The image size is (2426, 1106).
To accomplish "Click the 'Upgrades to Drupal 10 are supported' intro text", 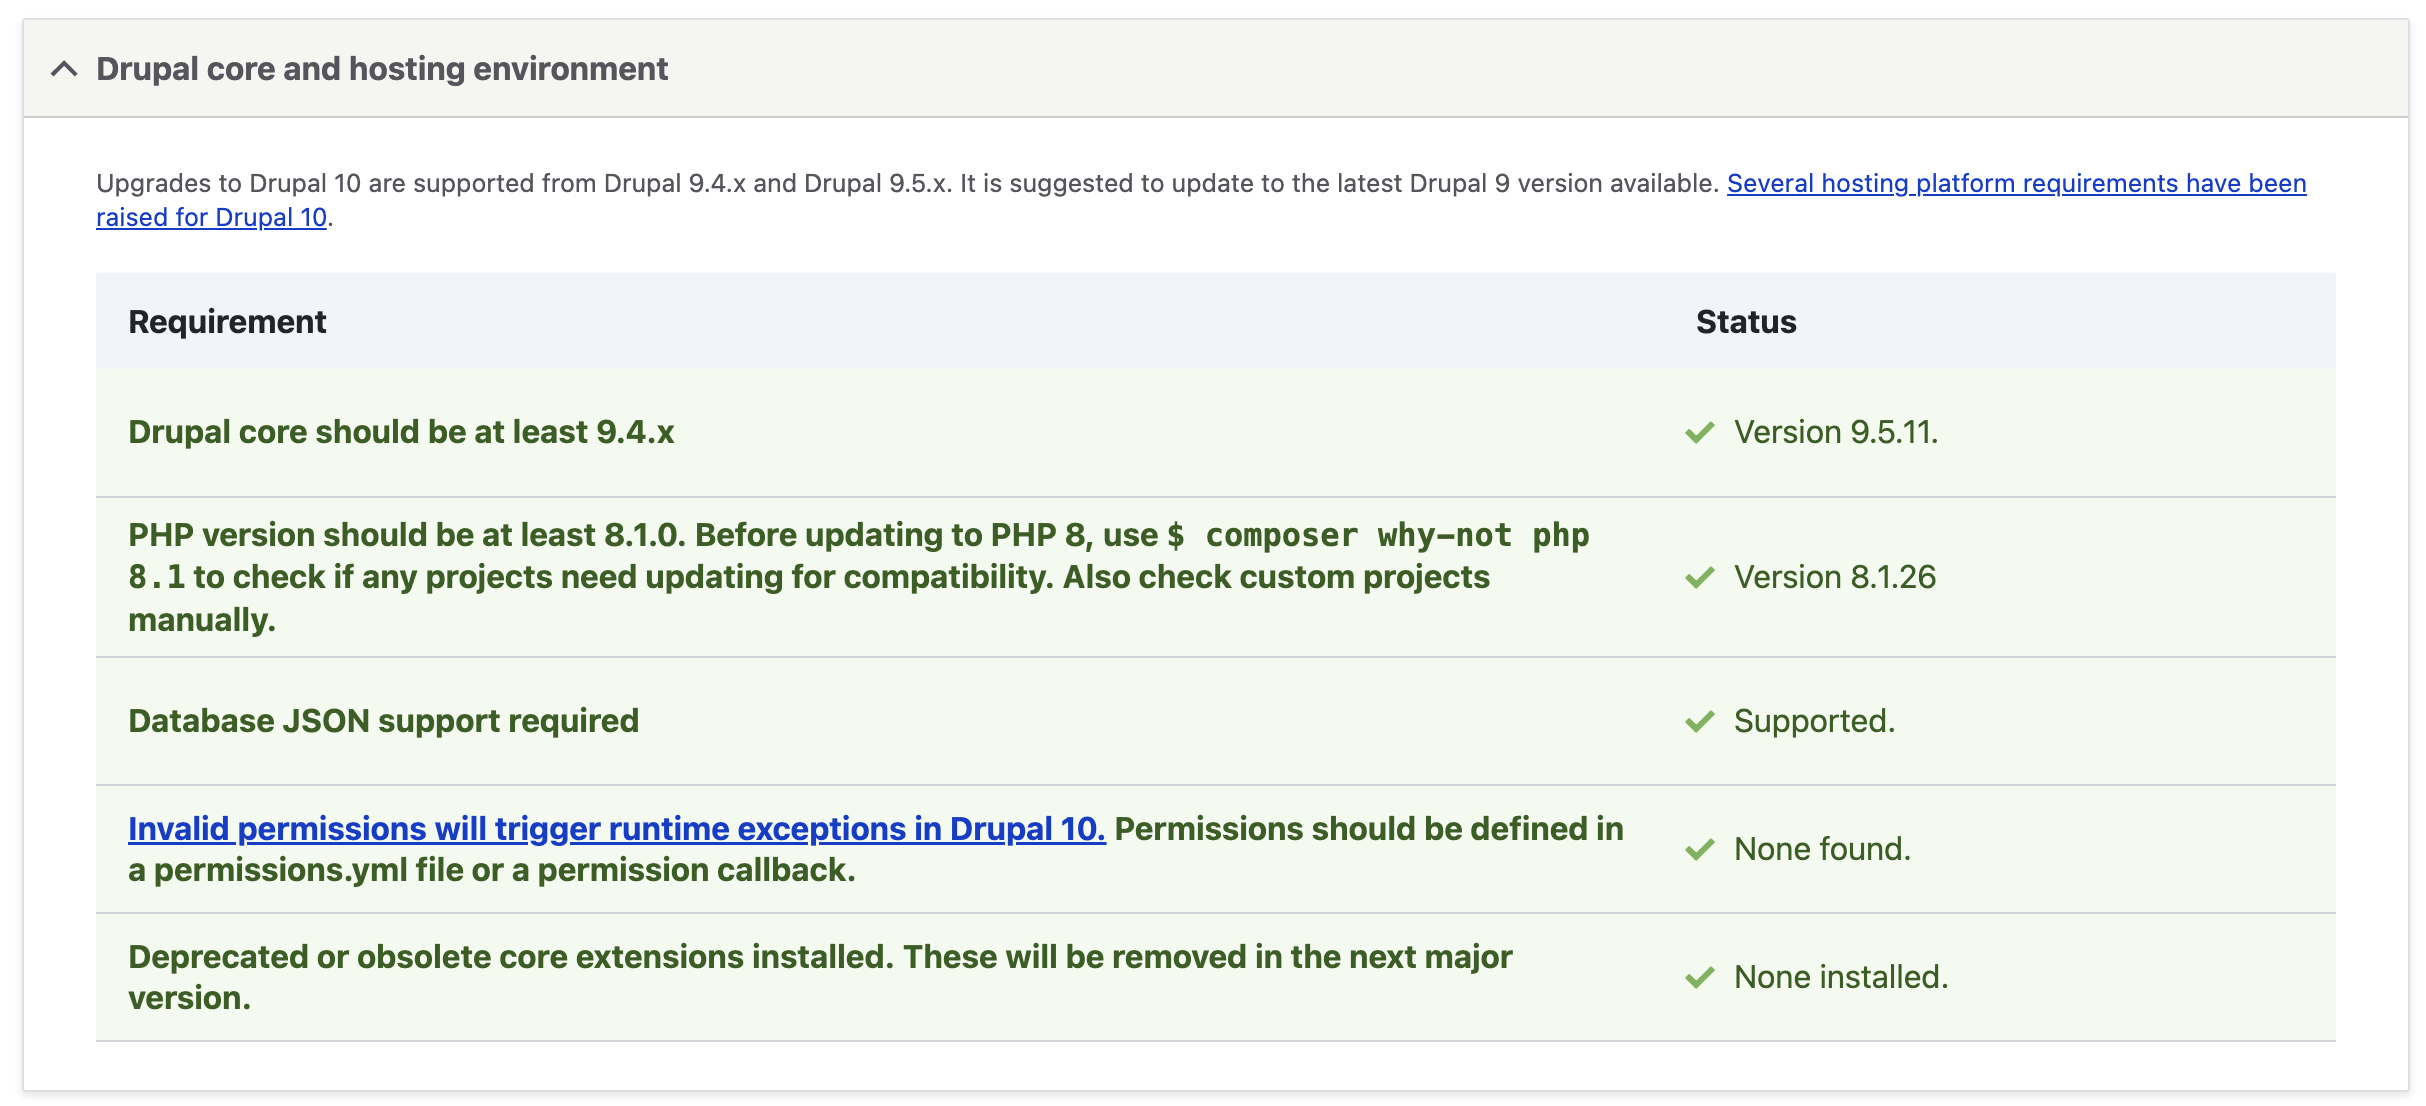I will pyautogui.click(x=907, y=184).
